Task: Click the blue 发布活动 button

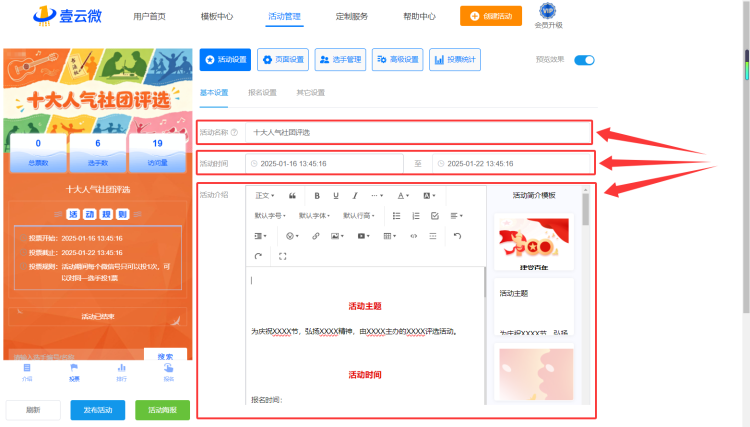Action: 98,410
